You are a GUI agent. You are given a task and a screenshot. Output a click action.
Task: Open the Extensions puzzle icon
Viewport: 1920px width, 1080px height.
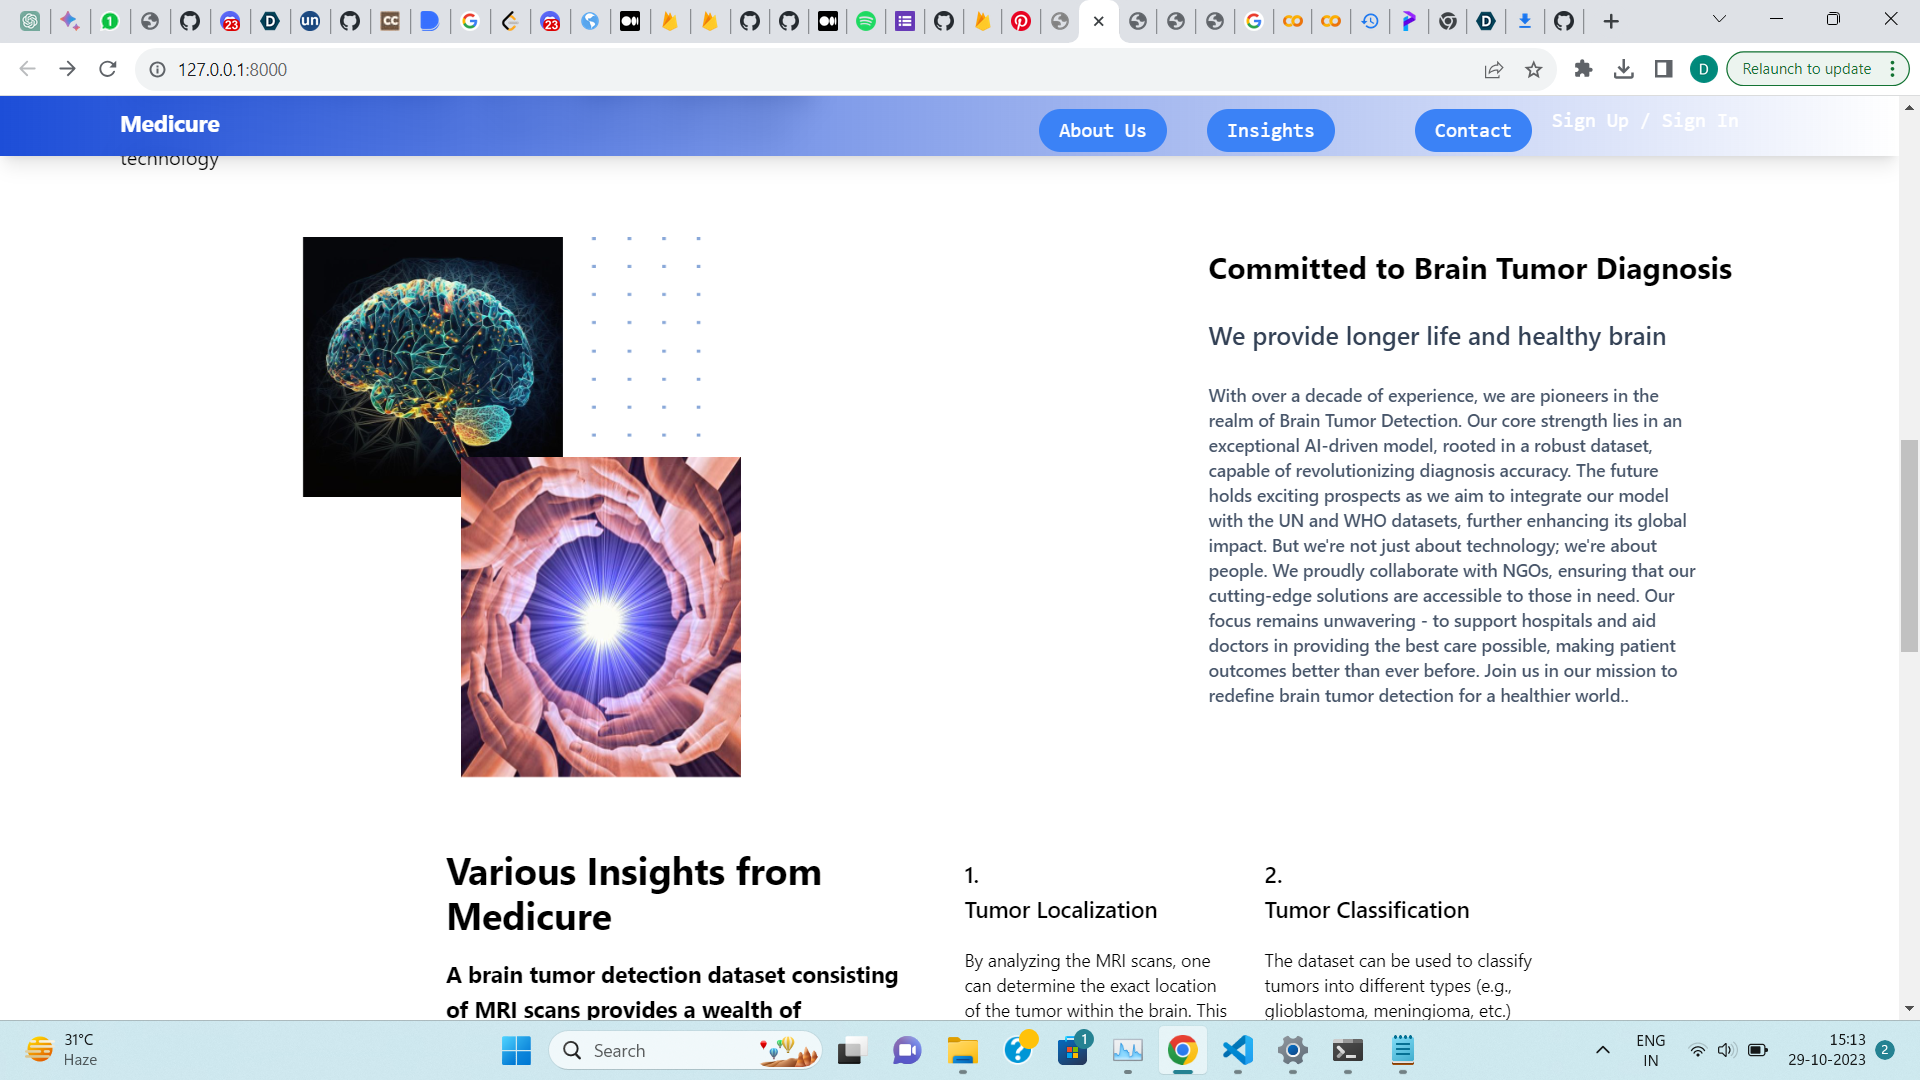pos(1583,69)
